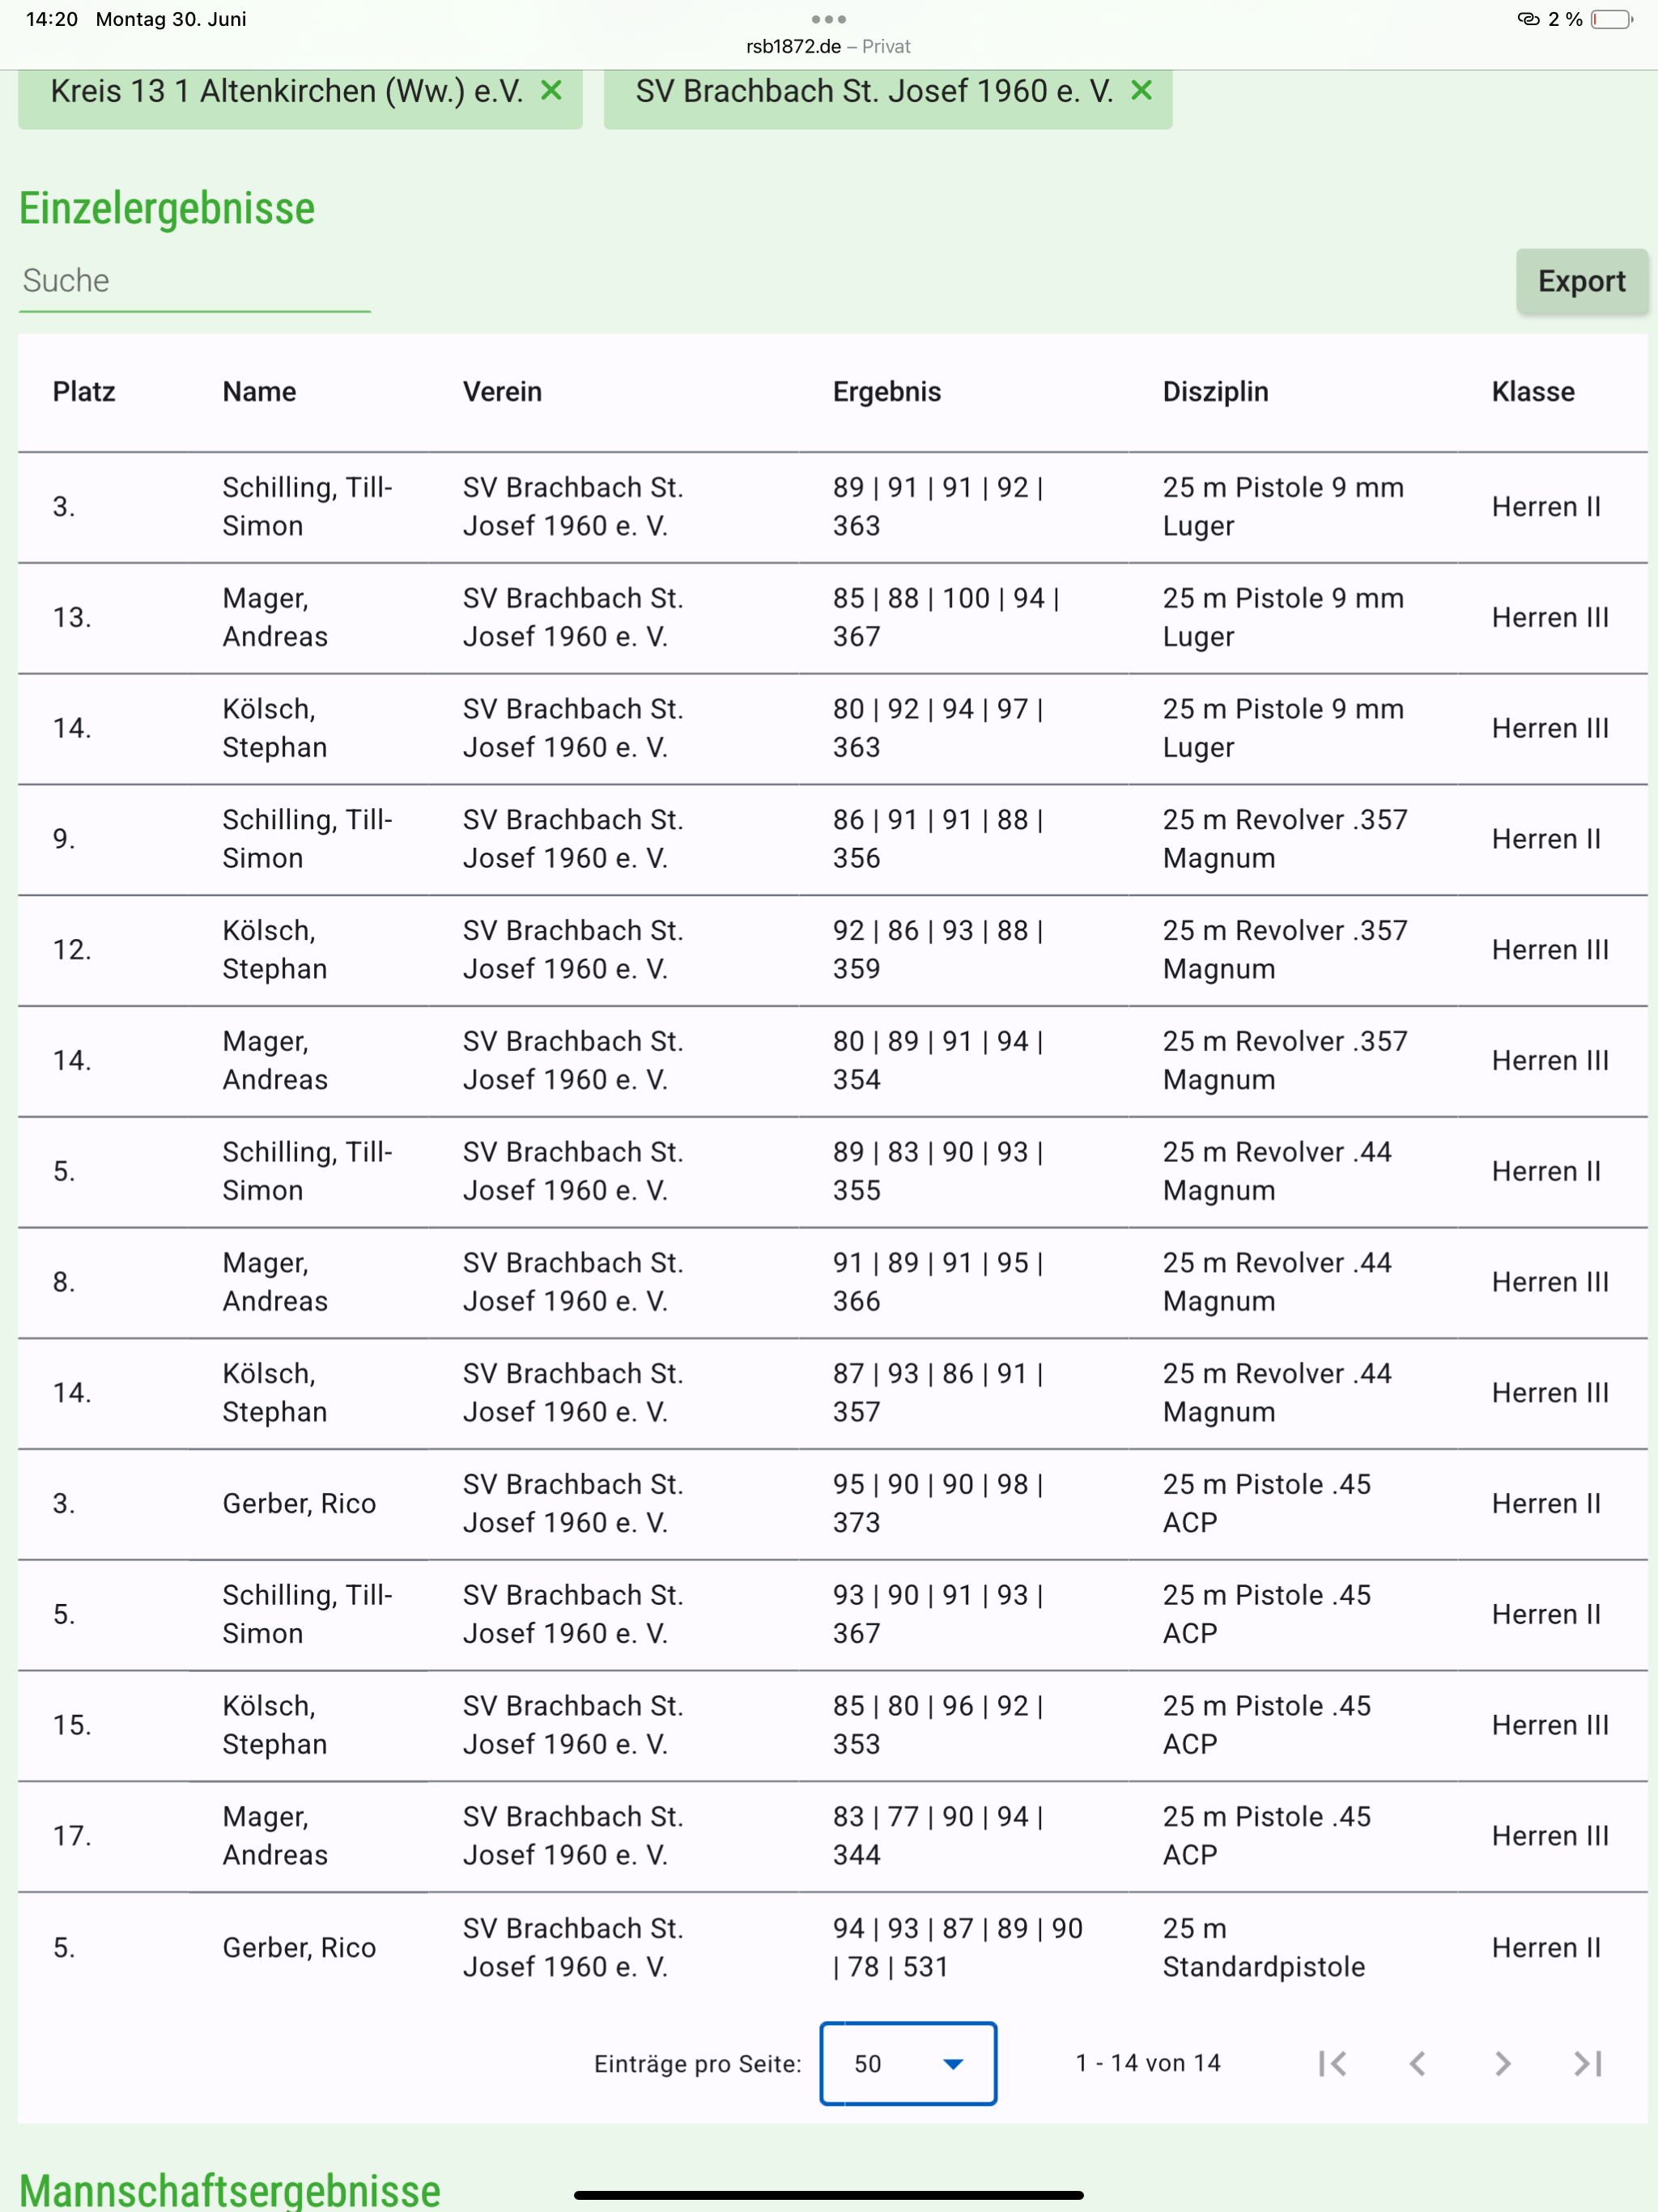Sort by the Ergebnis column header
The width and height of the screenshot is (1658, 2212).
pos(887,392)
